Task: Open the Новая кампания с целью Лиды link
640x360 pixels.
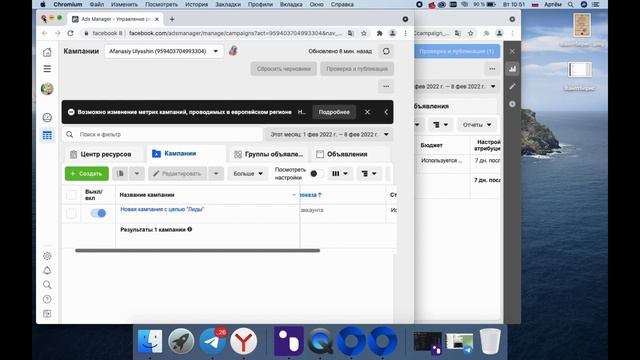Action: (162, 209)
